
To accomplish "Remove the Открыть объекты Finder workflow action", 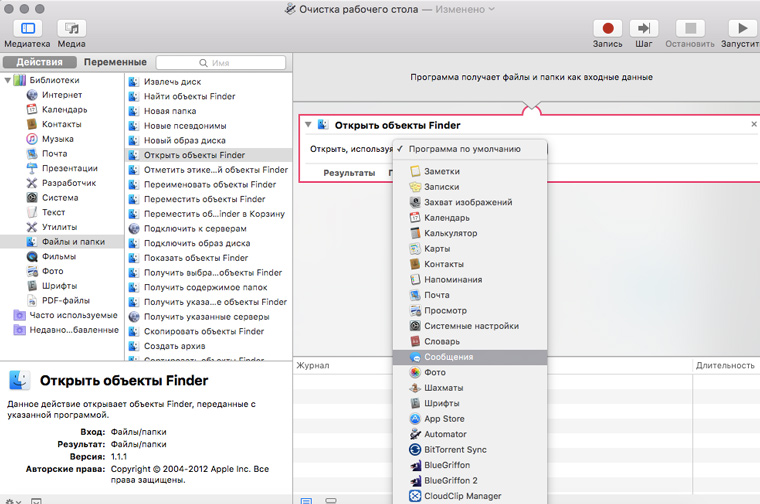I will click(x=754, y=125).
